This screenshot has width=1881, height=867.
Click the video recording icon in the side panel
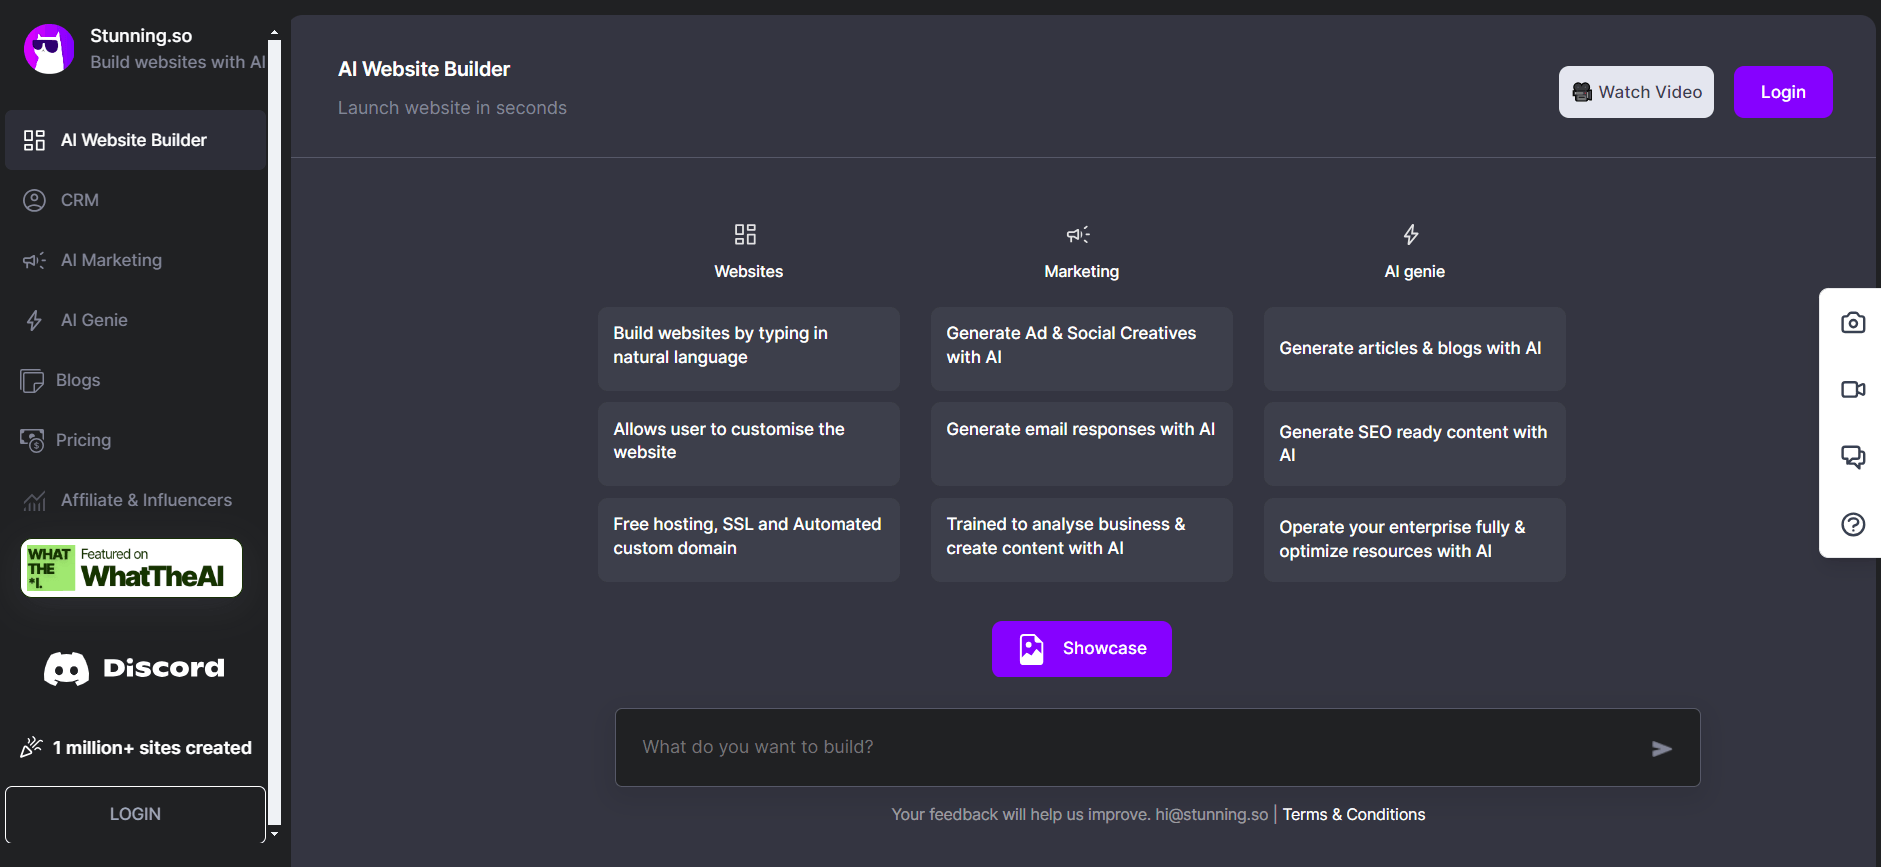tap(1852, 389)
